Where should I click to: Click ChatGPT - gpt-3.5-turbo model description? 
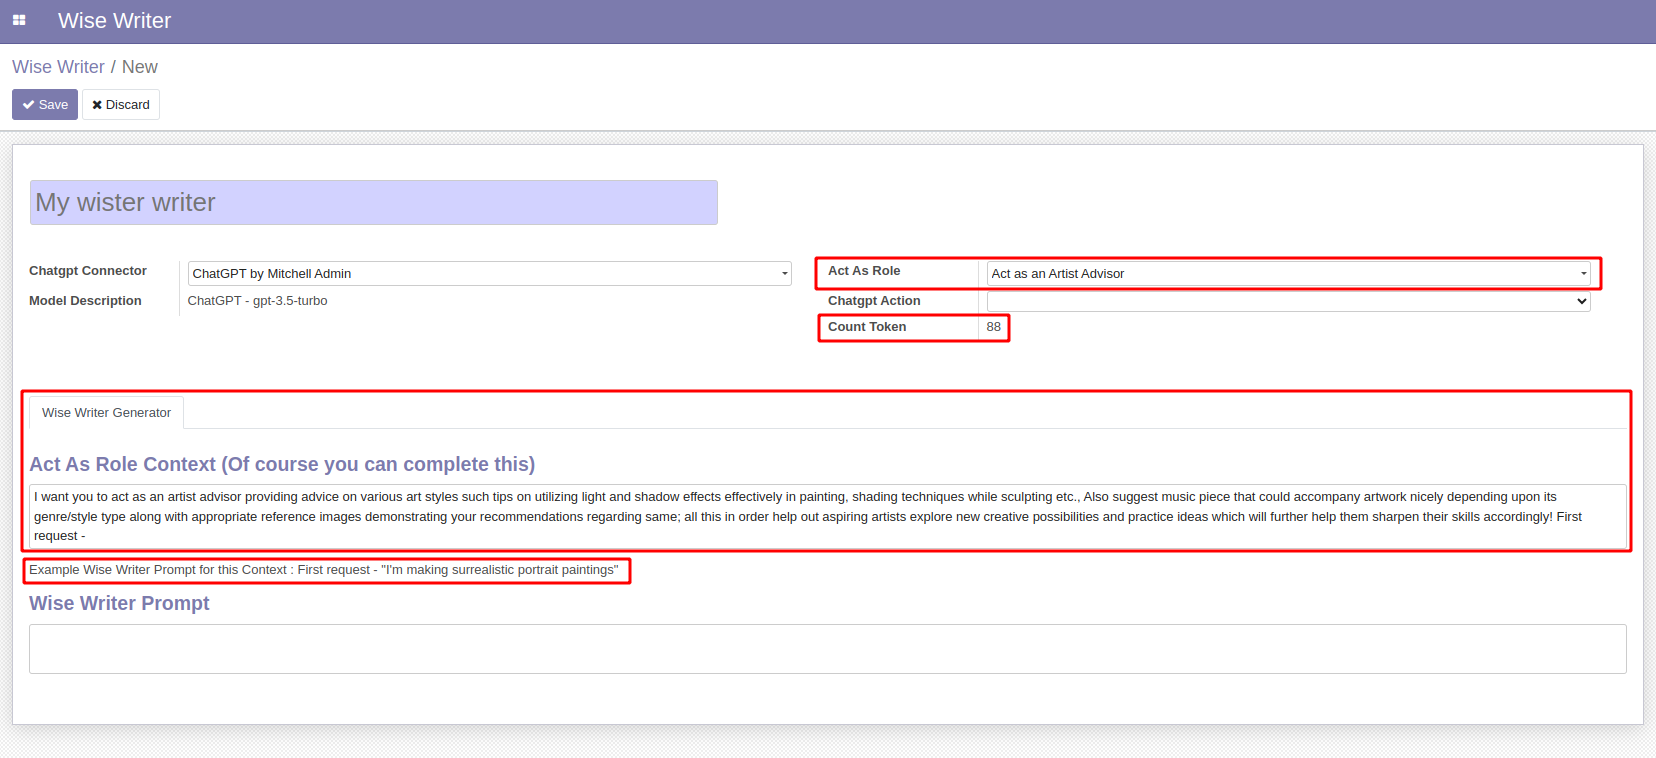tap(258, 301)
